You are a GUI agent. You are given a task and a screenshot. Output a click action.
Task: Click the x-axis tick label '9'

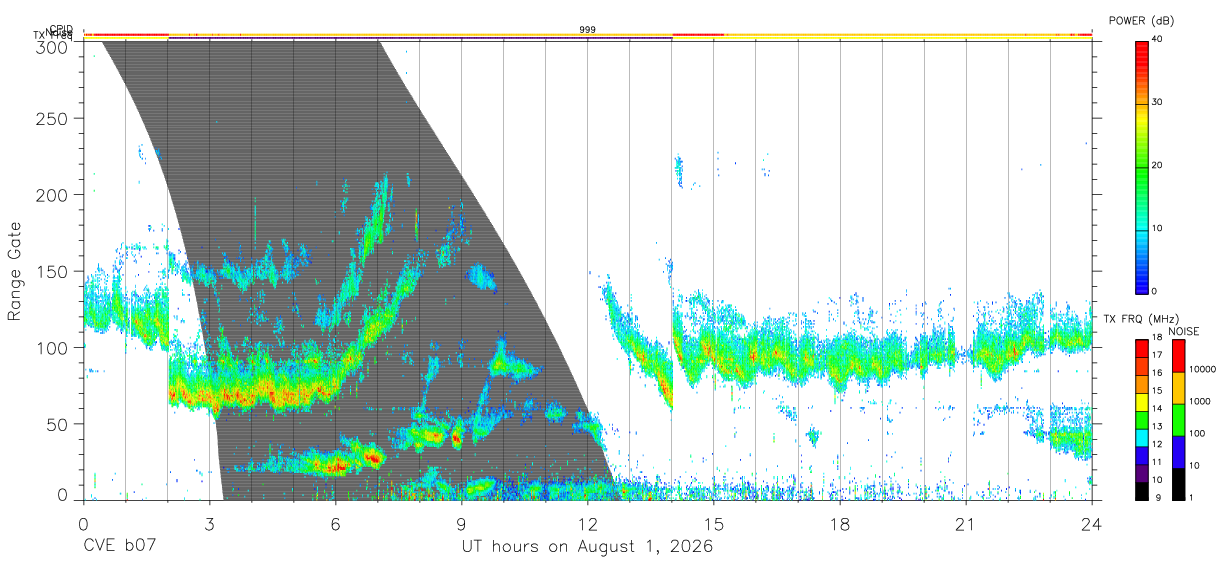coord(461,524)
